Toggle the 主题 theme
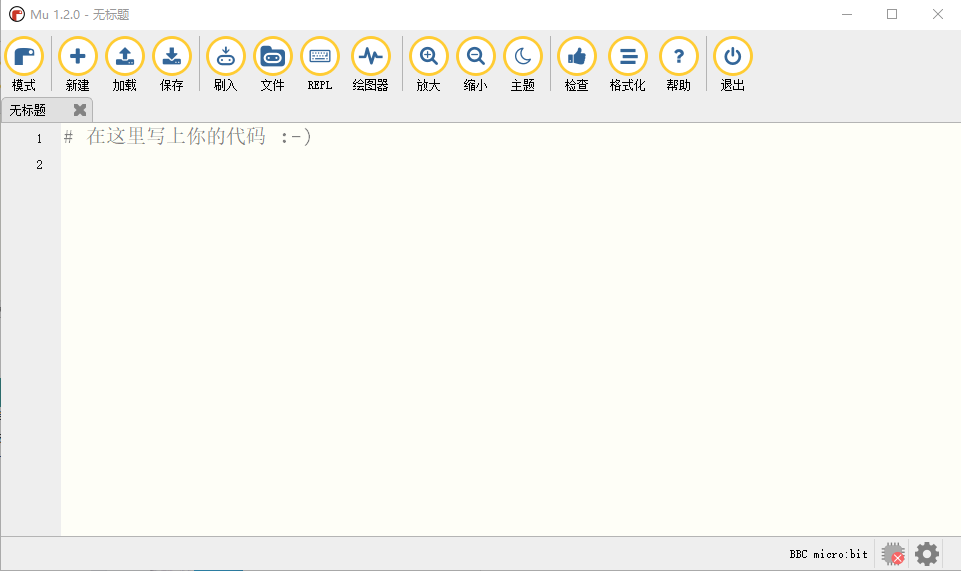961x571 pixels. pyautogui.click(x=523, y=64)
